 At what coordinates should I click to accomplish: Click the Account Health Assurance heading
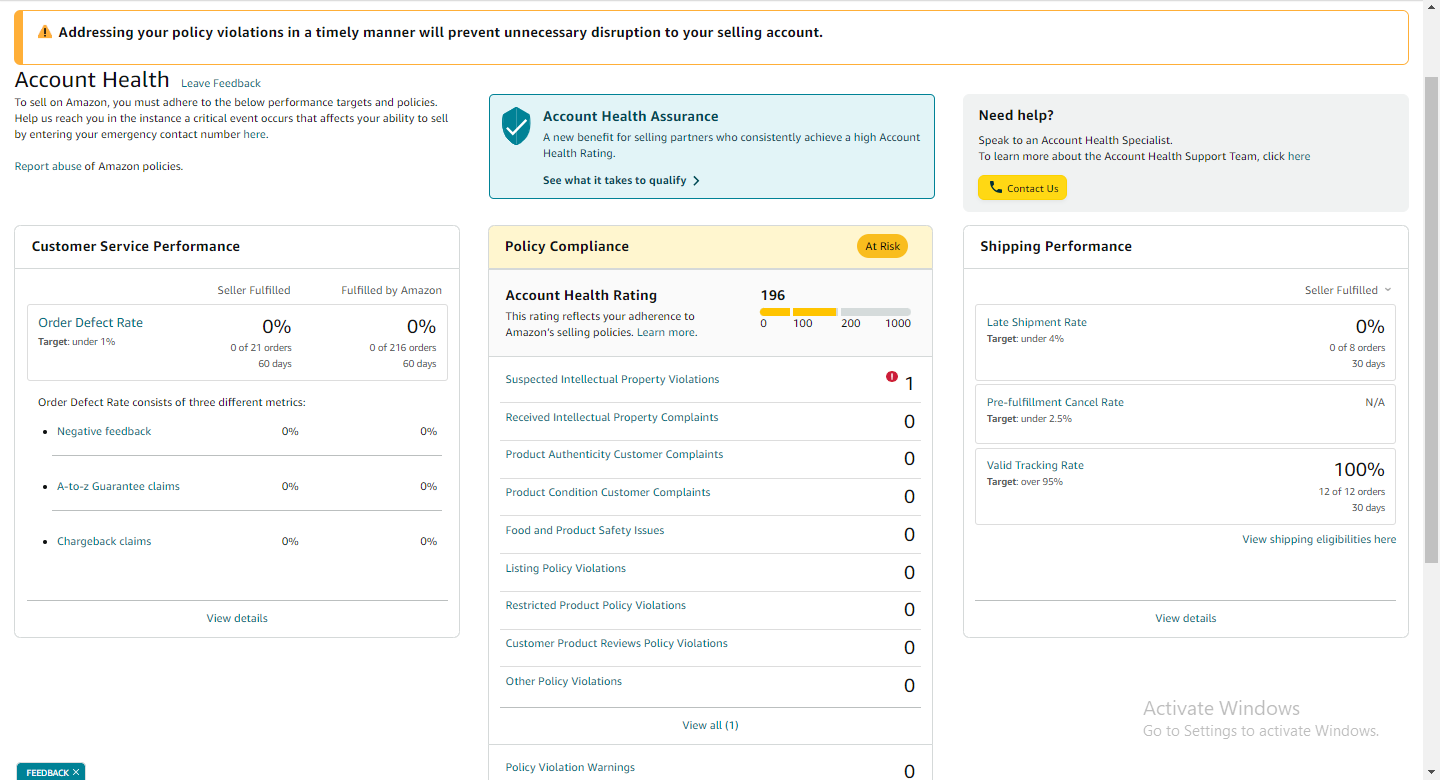[x=631, y=116]
